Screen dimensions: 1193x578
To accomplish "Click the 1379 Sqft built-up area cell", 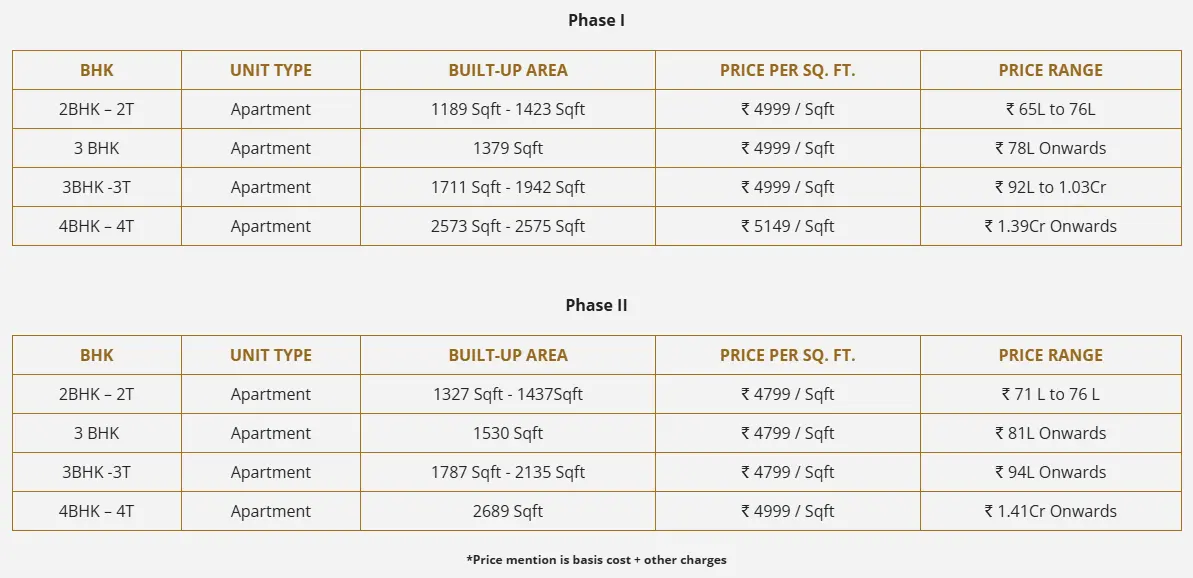I will click(x=508, y=148).
